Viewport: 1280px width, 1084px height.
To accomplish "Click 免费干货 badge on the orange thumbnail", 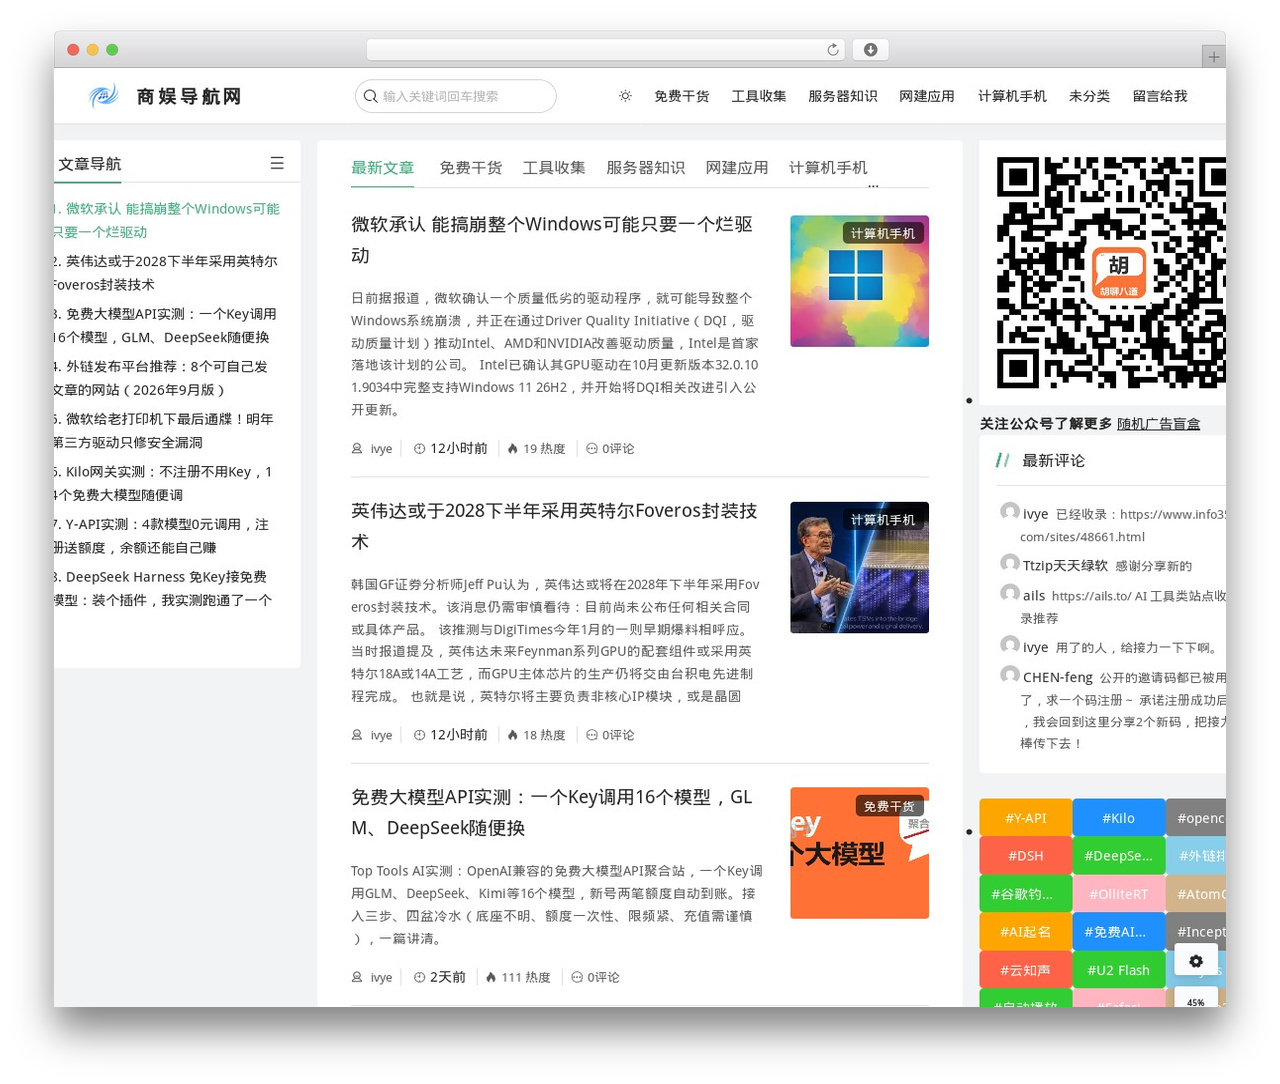I will tap(889, 806).
